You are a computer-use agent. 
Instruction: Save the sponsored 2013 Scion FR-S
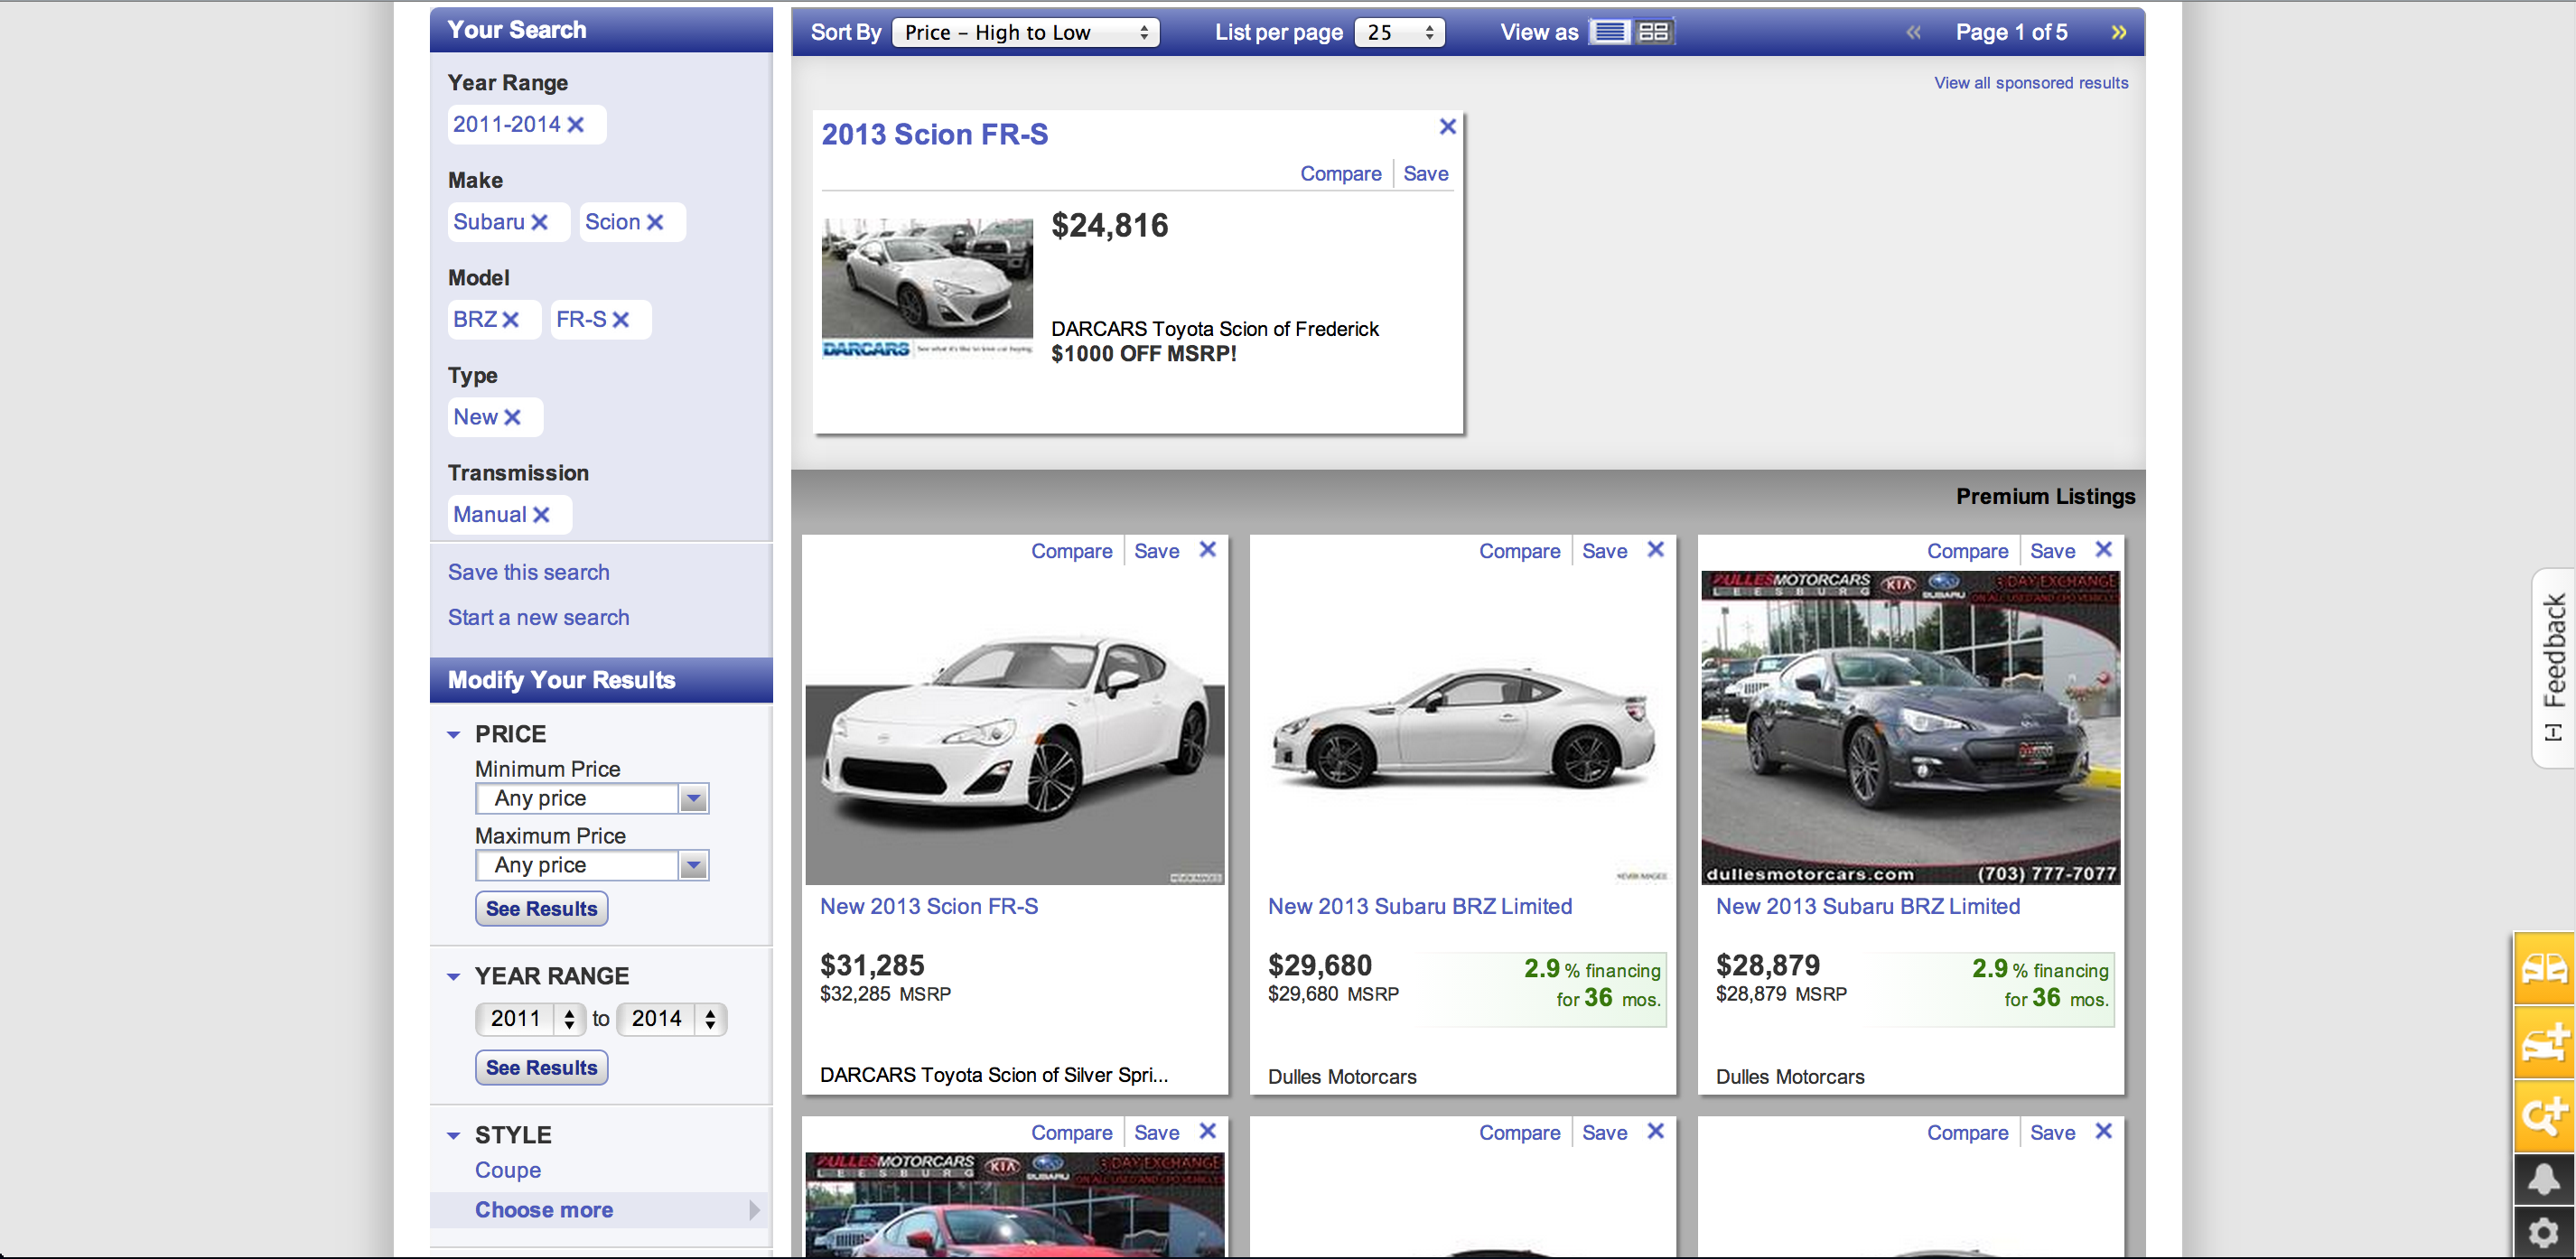(x=1425, y=173)
